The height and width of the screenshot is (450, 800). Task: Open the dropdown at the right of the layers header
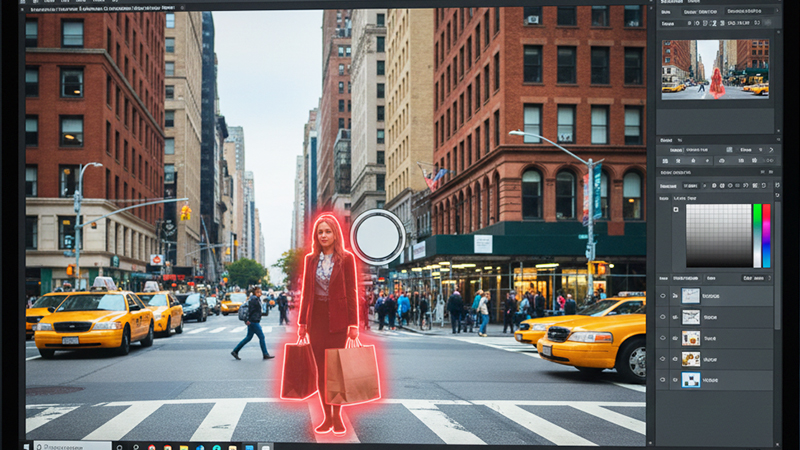(x=755, y=278)
